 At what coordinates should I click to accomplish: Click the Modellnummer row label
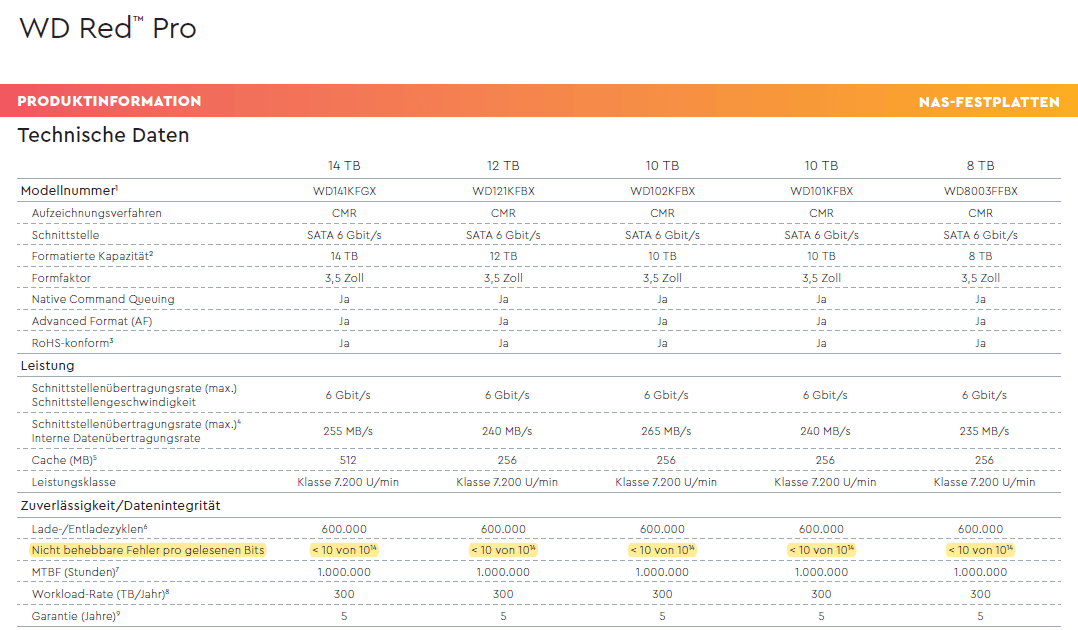pos(69,191)
